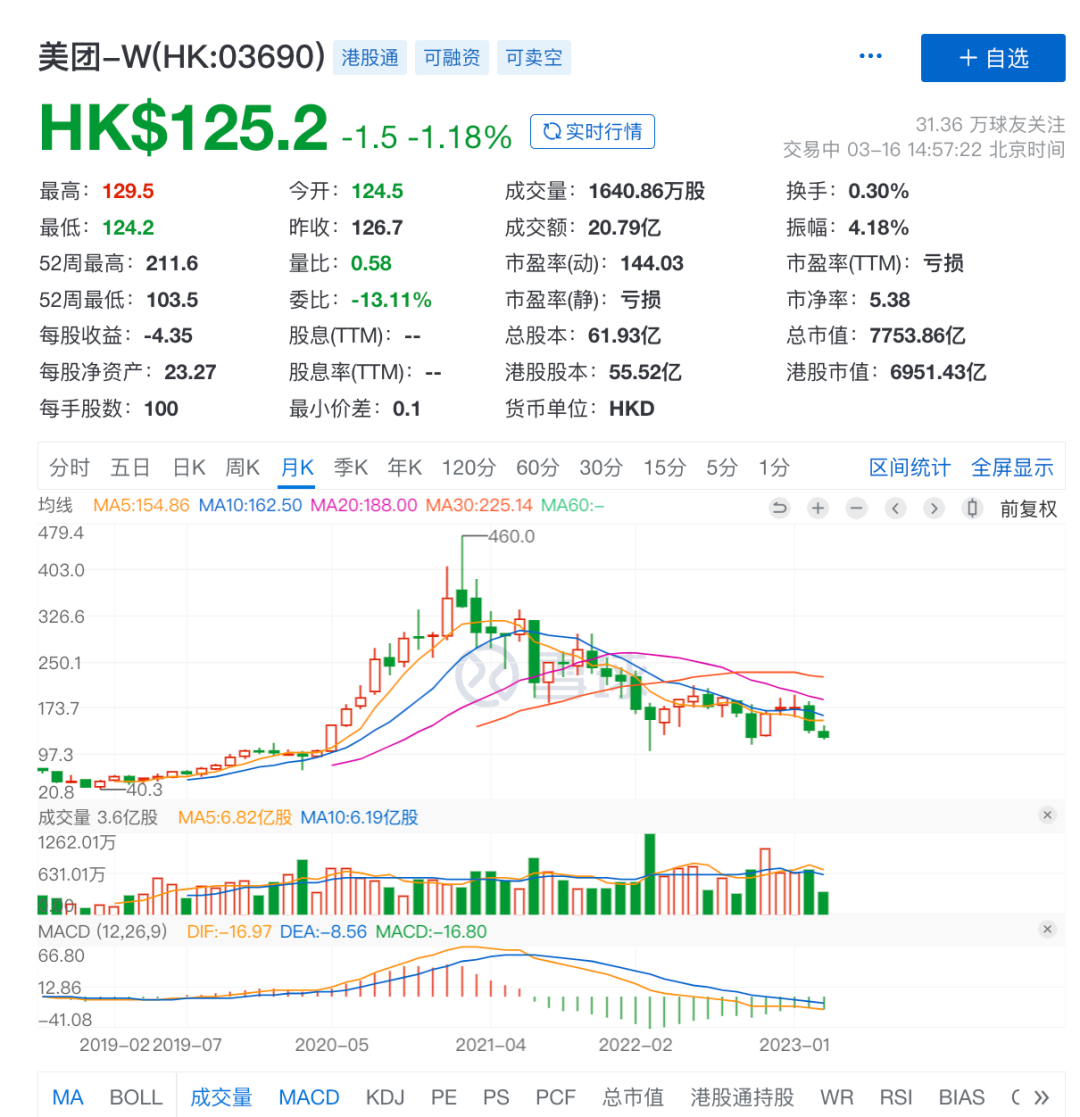Open the 前复权 adjustment dropdown
This screenshot has width=1080, height=1117.
(1028, 509)
